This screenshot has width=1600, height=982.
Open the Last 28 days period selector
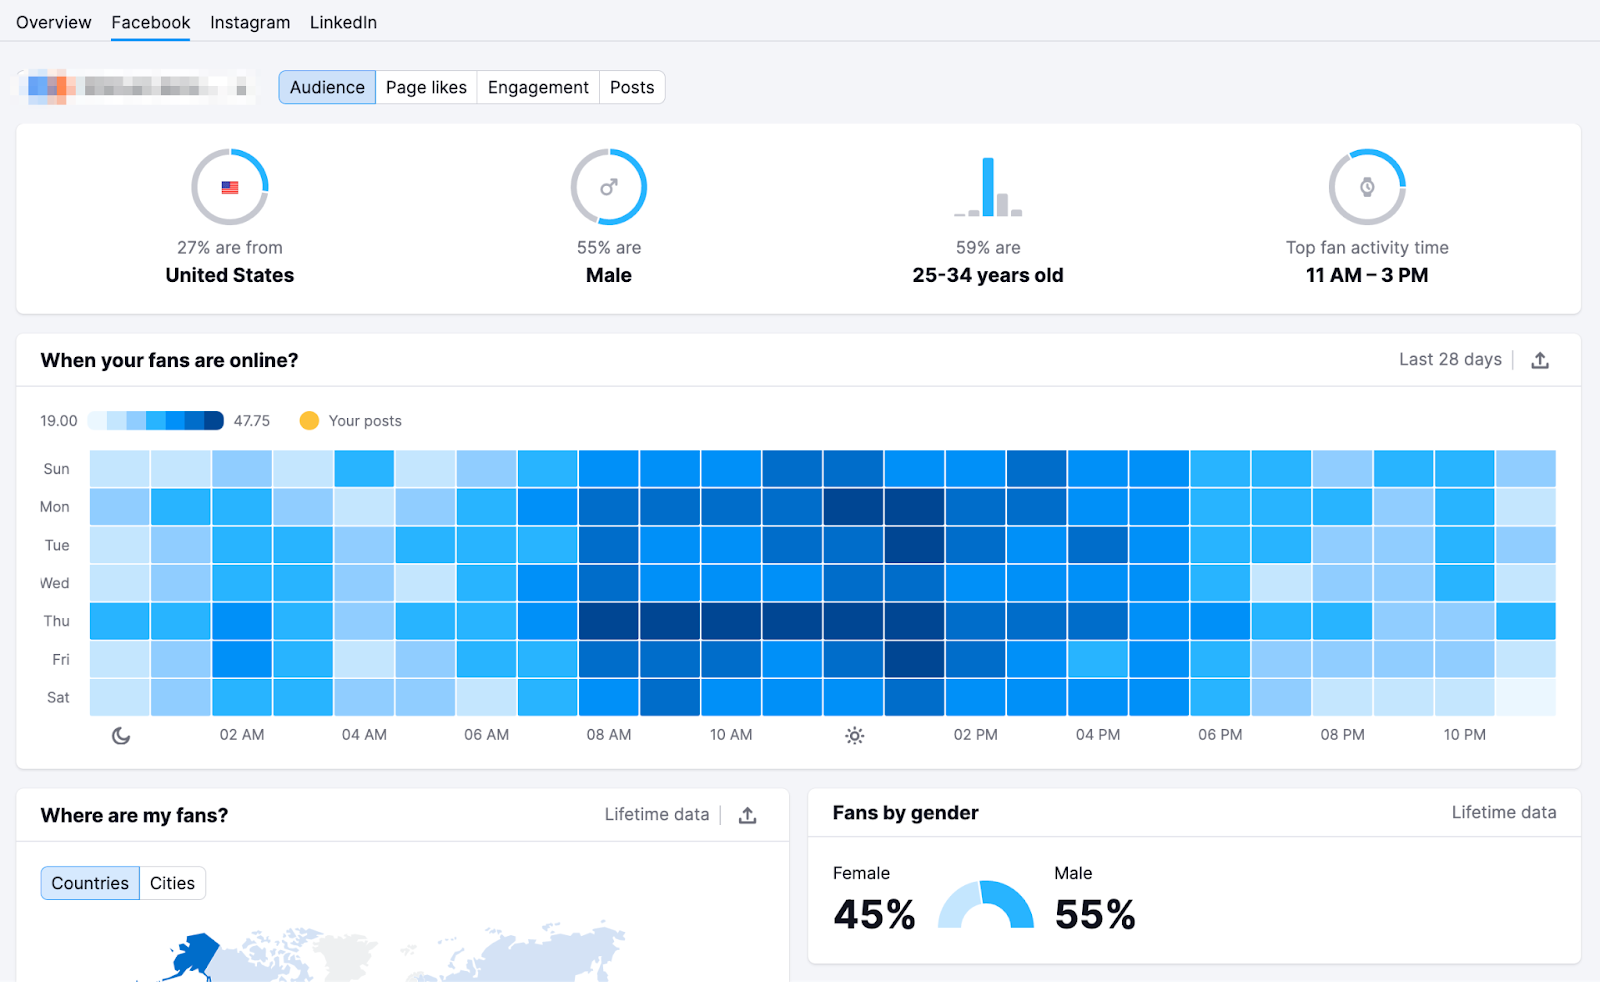tap(1450, 359)
